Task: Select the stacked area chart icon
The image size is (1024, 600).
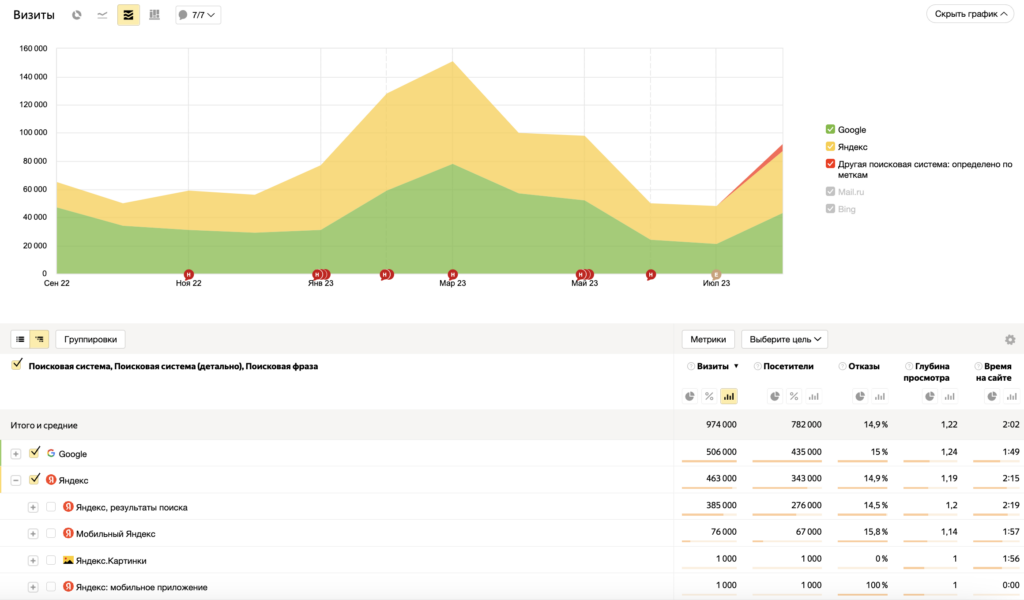Action: 128,15
